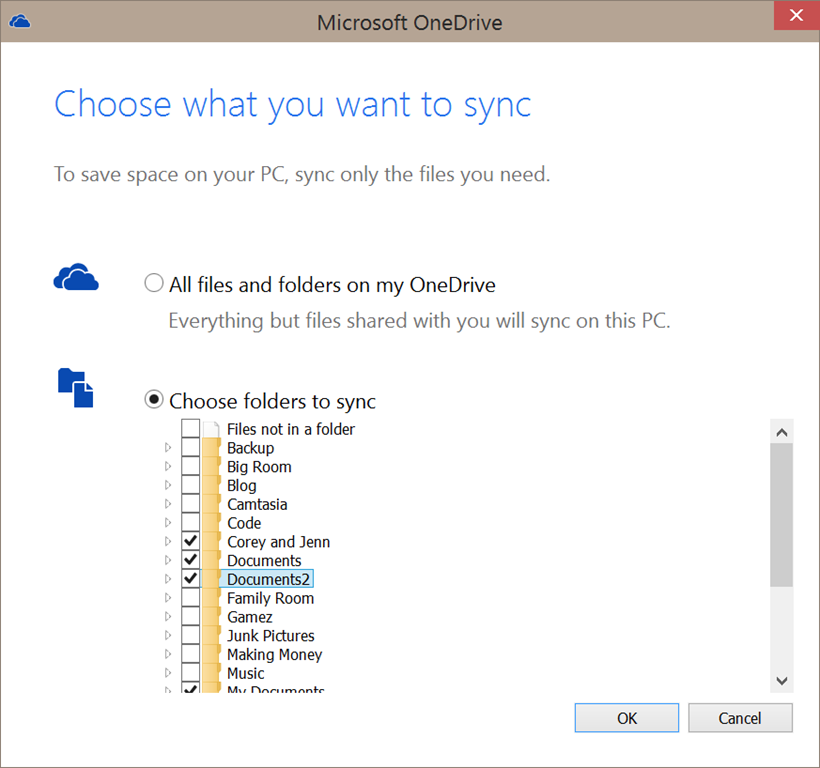Click the OneDrive cloud icon in the title bar

[20, 22]
